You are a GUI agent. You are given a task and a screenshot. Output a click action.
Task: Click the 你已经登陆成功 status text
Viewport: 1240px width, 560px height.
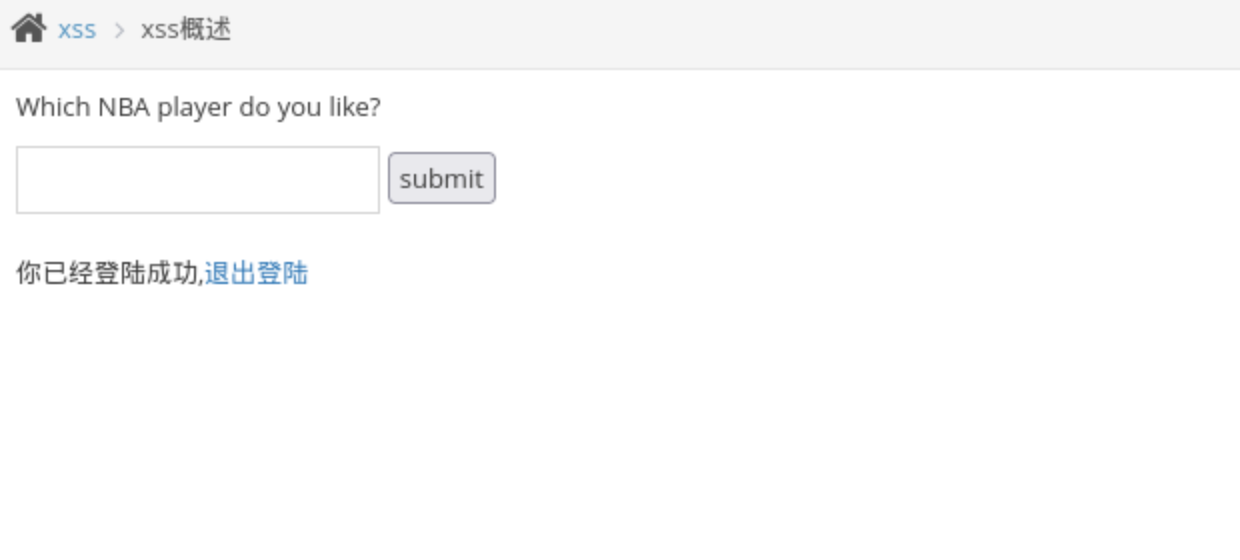point(108,273)
